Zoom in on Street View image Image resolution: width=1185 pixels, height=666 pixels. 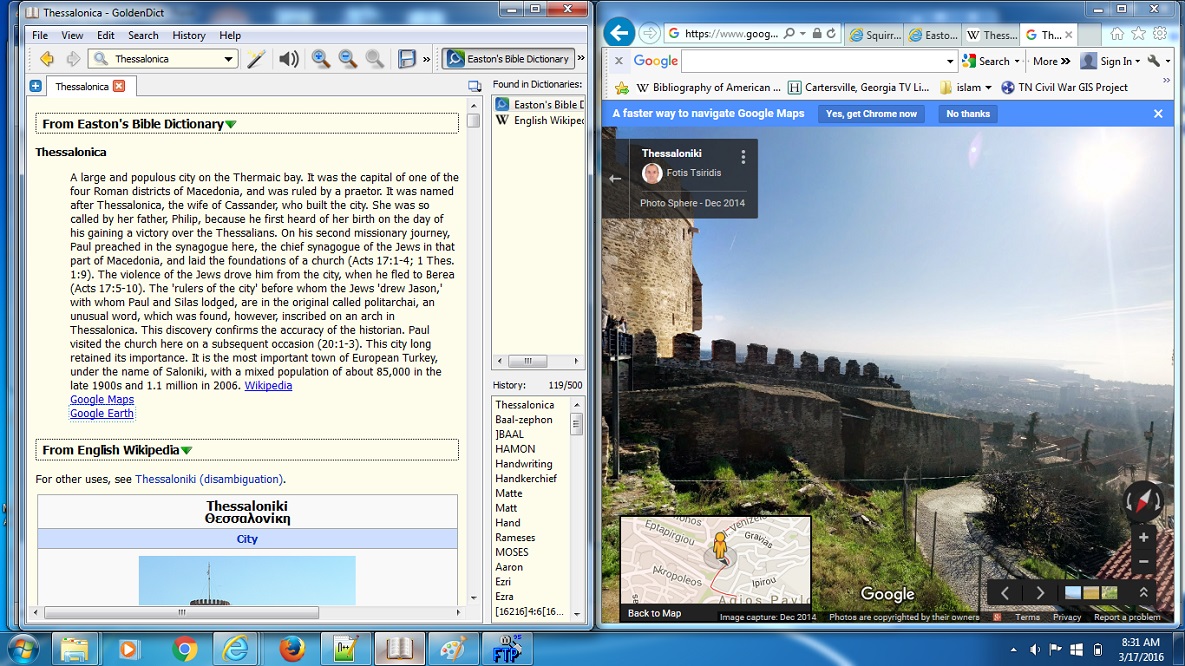click(x=1143, y=537)
